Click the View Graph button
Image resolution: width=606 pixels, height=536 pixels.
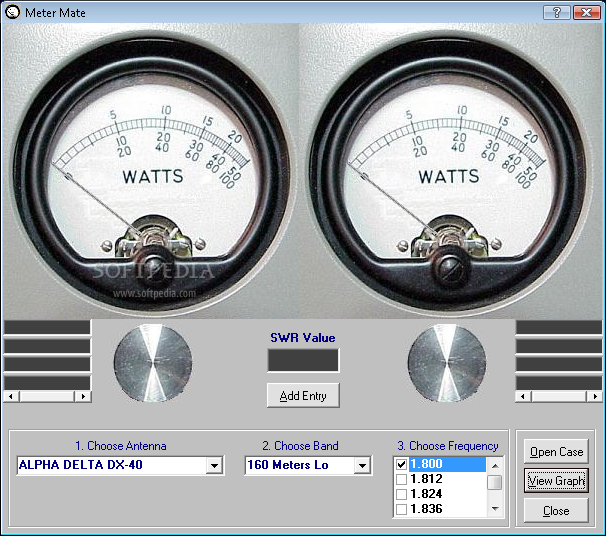click(x=556, y=481)
